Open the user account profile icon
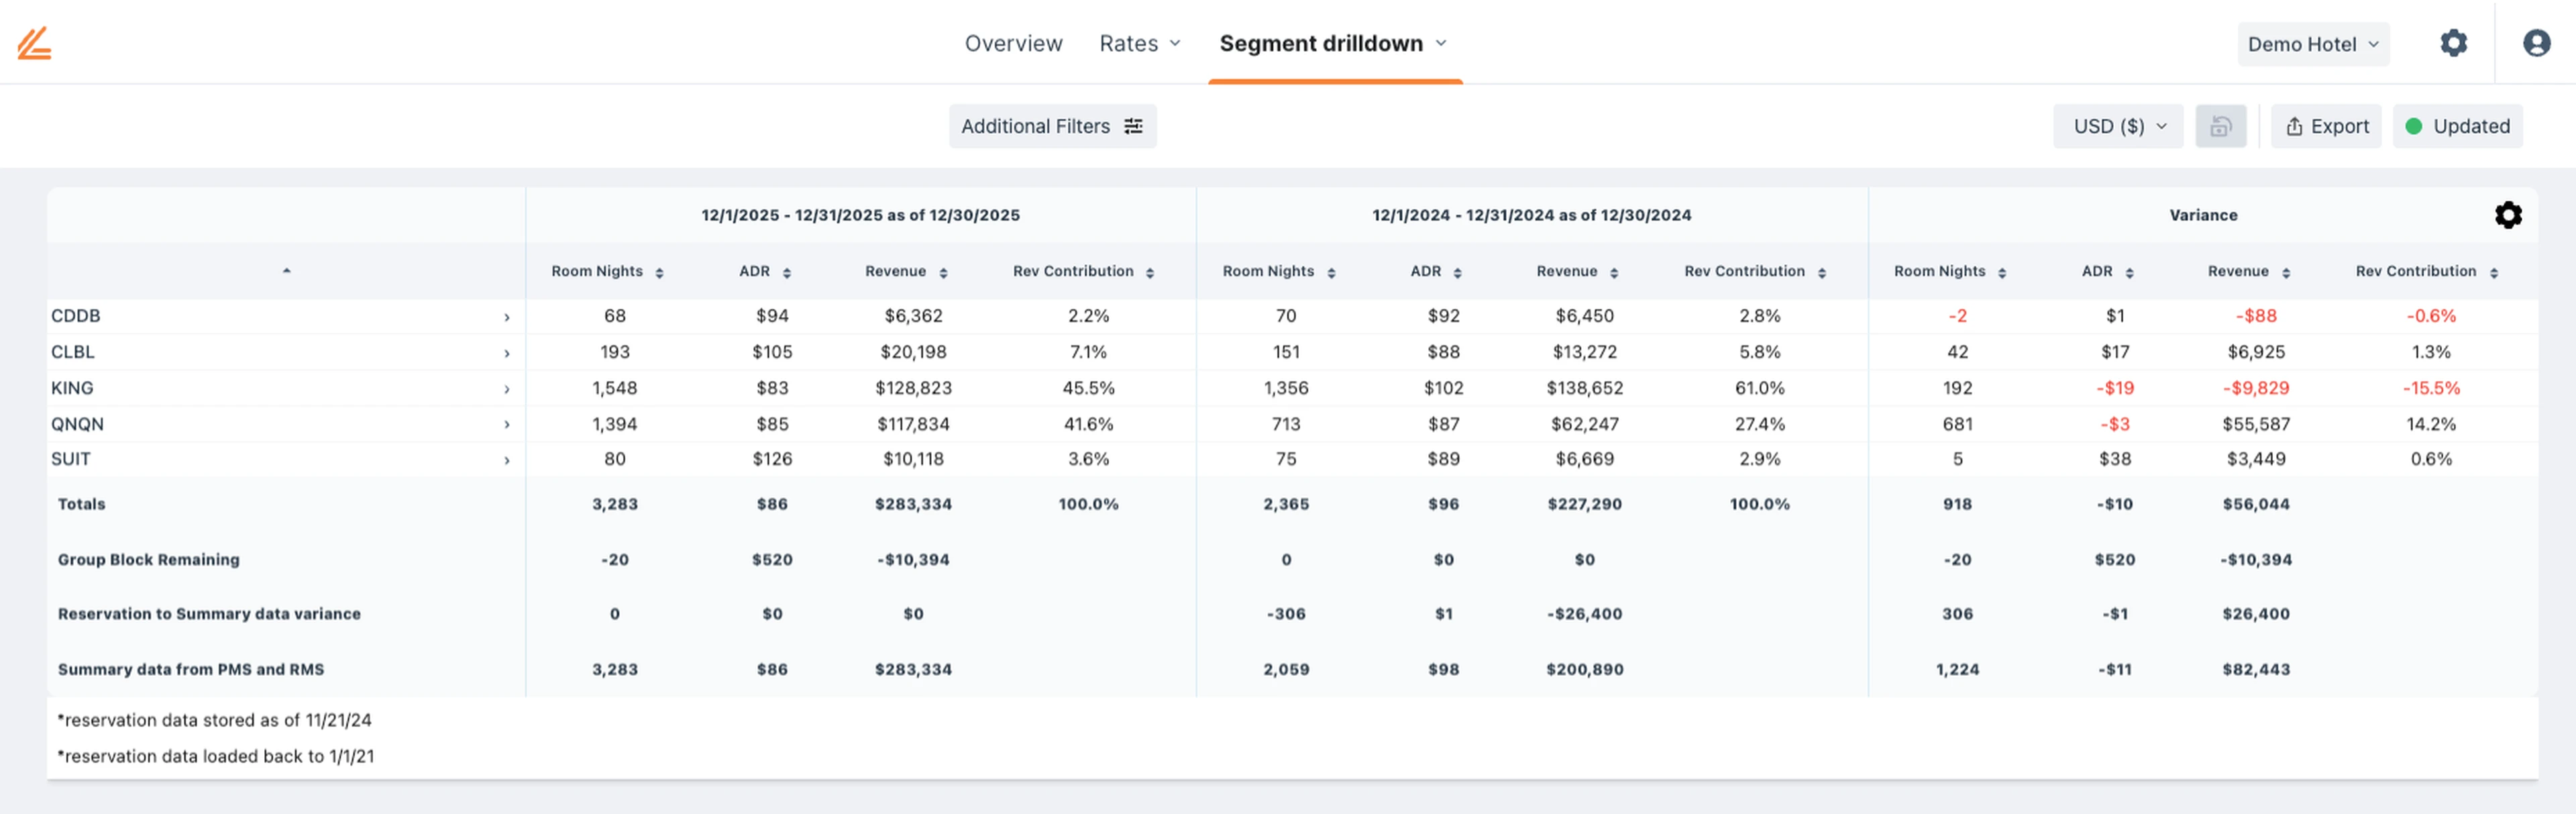Viewport: 2576px width, 814px height. coord(2536,43)
